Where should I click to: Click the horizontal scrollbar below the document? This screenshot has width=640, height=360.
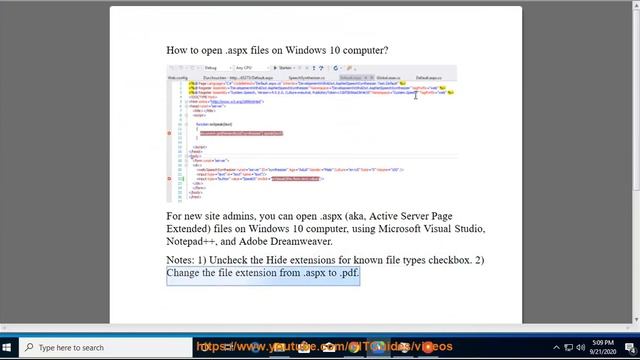tap(316, 327)
